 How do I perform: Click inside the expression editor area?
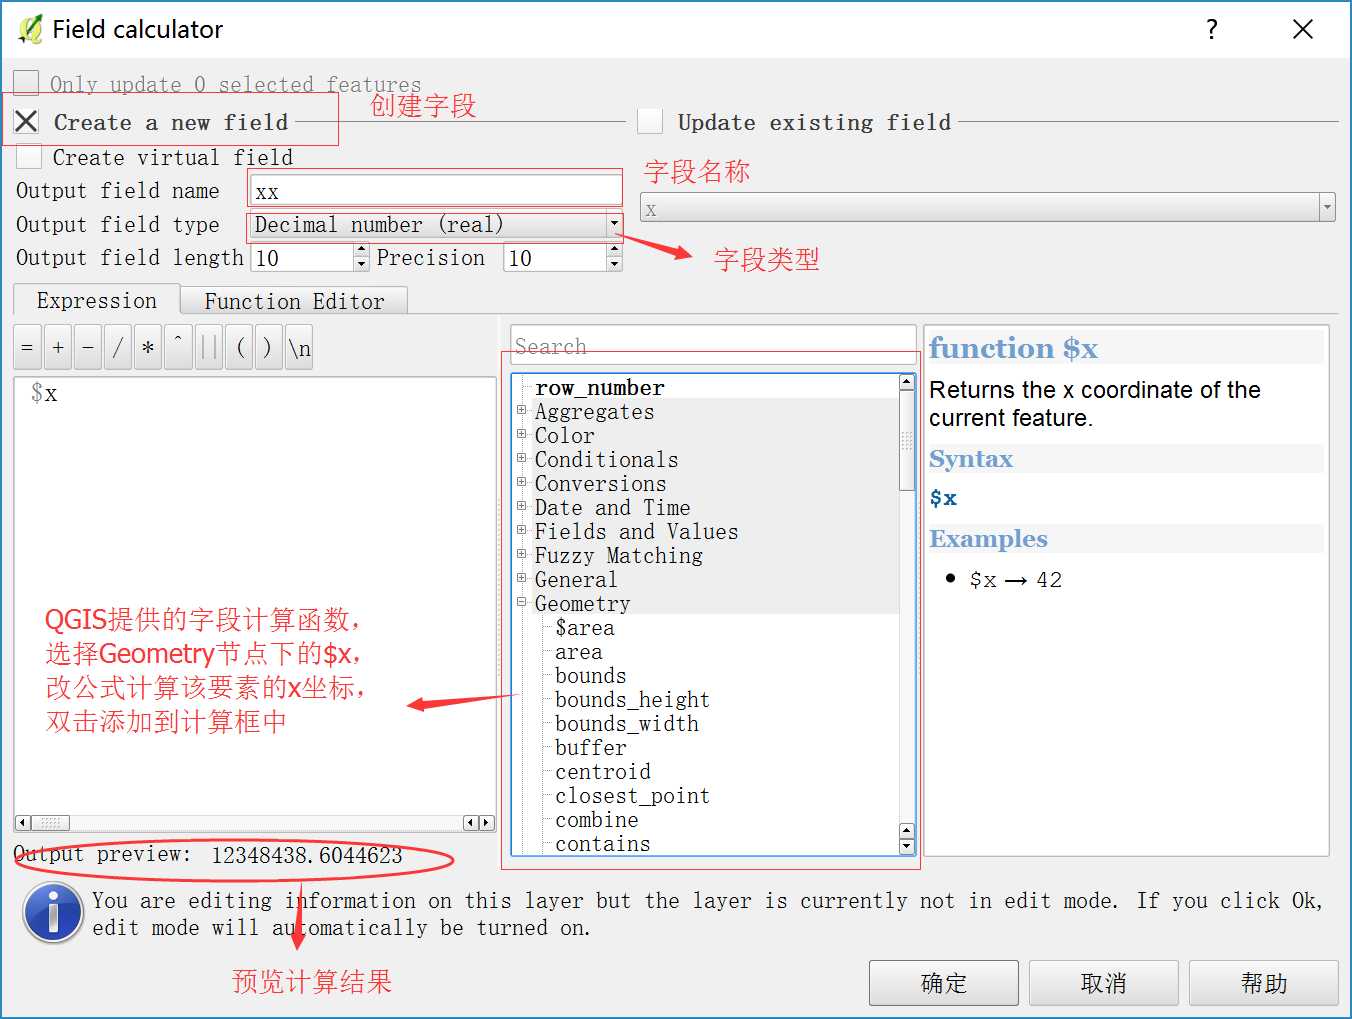(x=255, y=596)
